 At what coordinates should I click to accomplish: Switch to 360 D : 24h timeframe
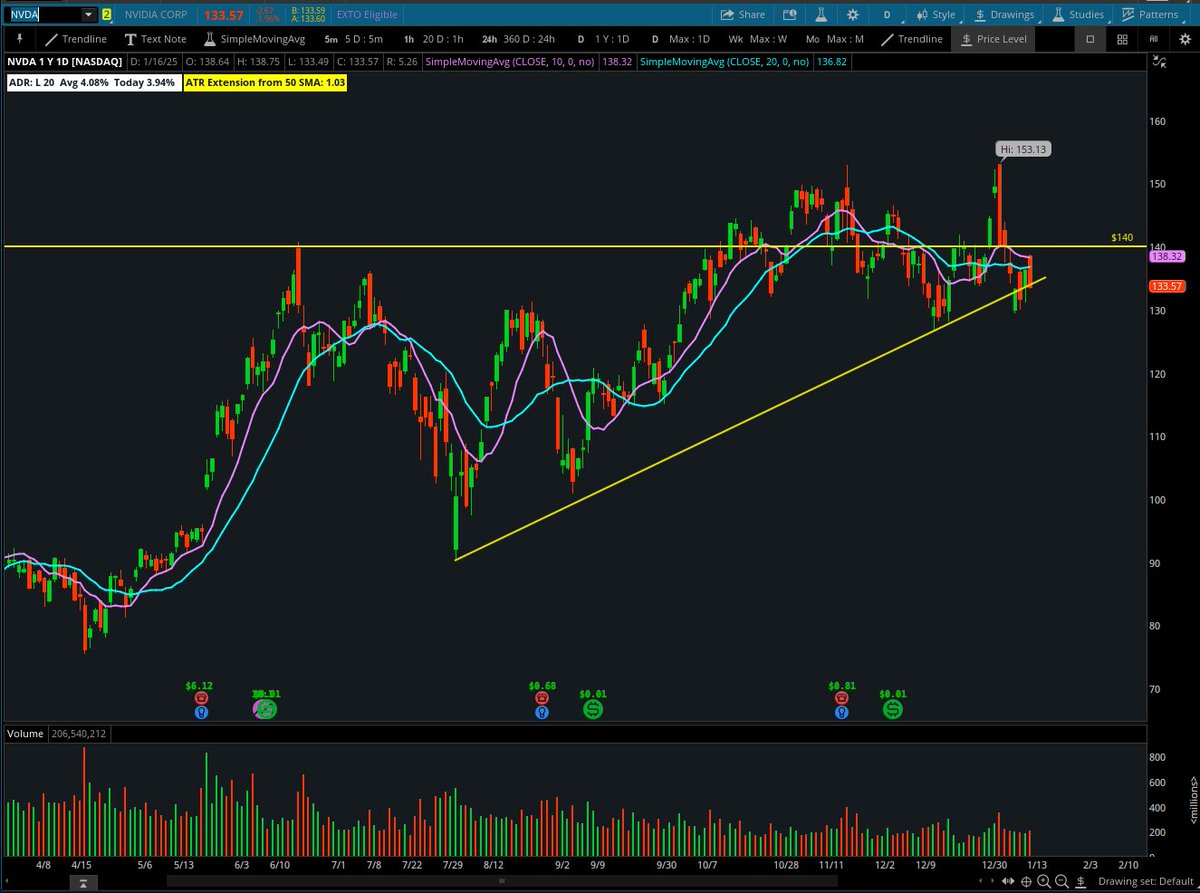[520, 40]
